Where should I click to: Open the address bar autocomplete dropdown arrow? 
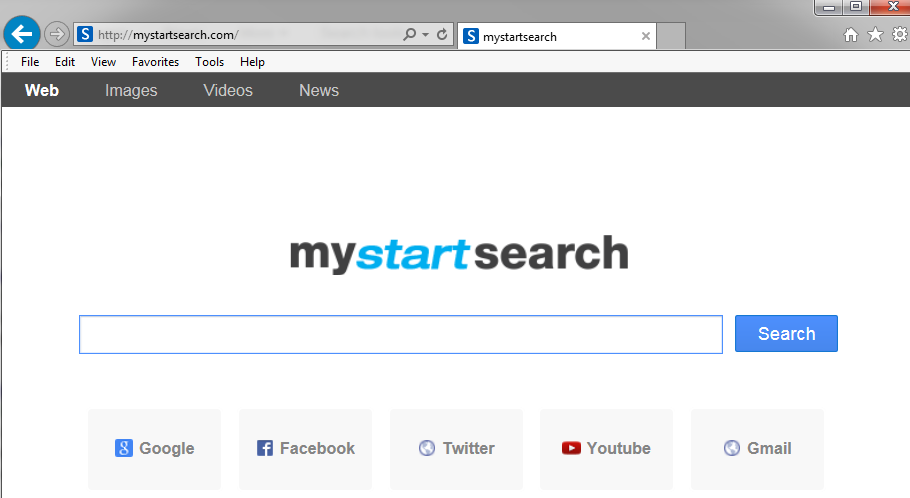coord(425,35)
